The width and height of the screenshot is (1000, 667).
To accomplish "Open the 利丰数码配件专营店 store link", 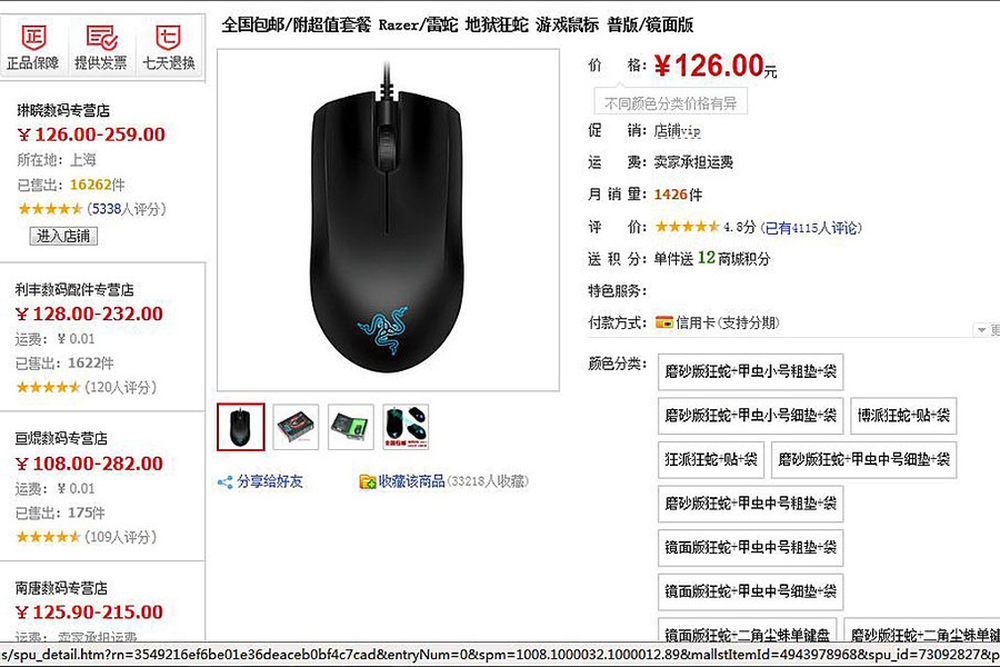I will coord(75,290).
